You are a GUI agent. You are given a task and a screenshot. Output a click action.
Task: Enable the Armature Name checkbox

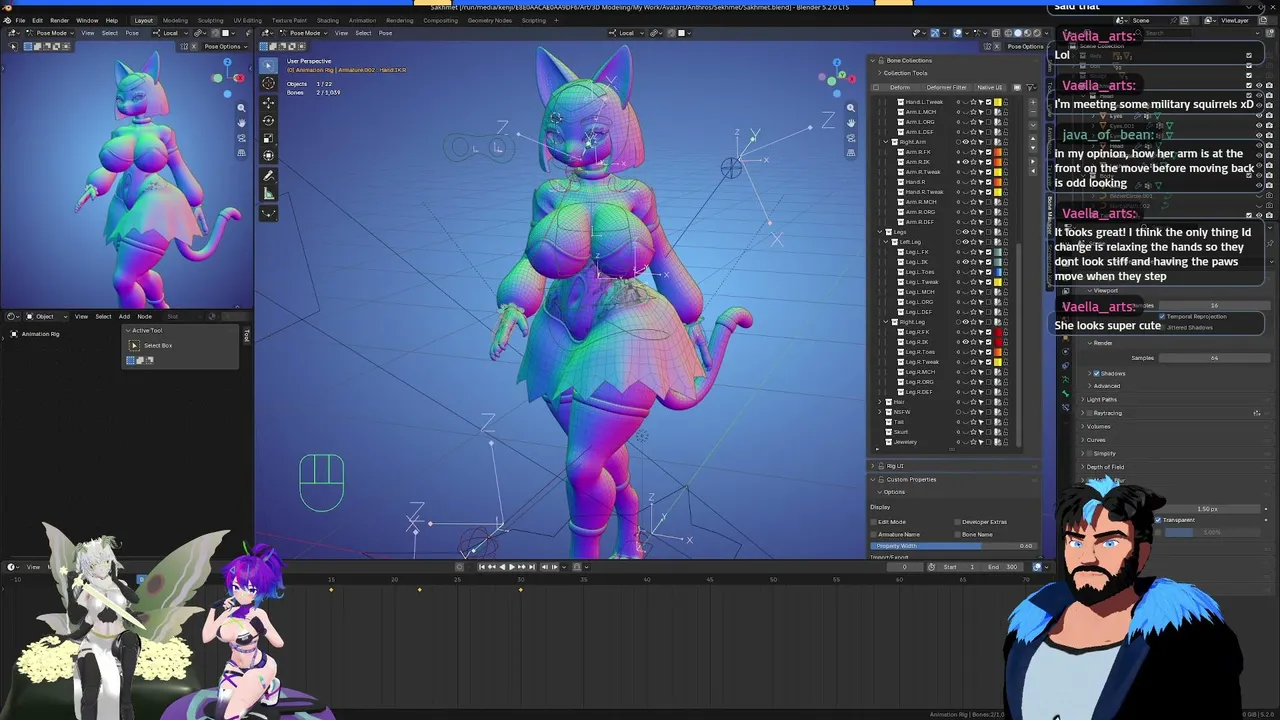pos(874,535)
